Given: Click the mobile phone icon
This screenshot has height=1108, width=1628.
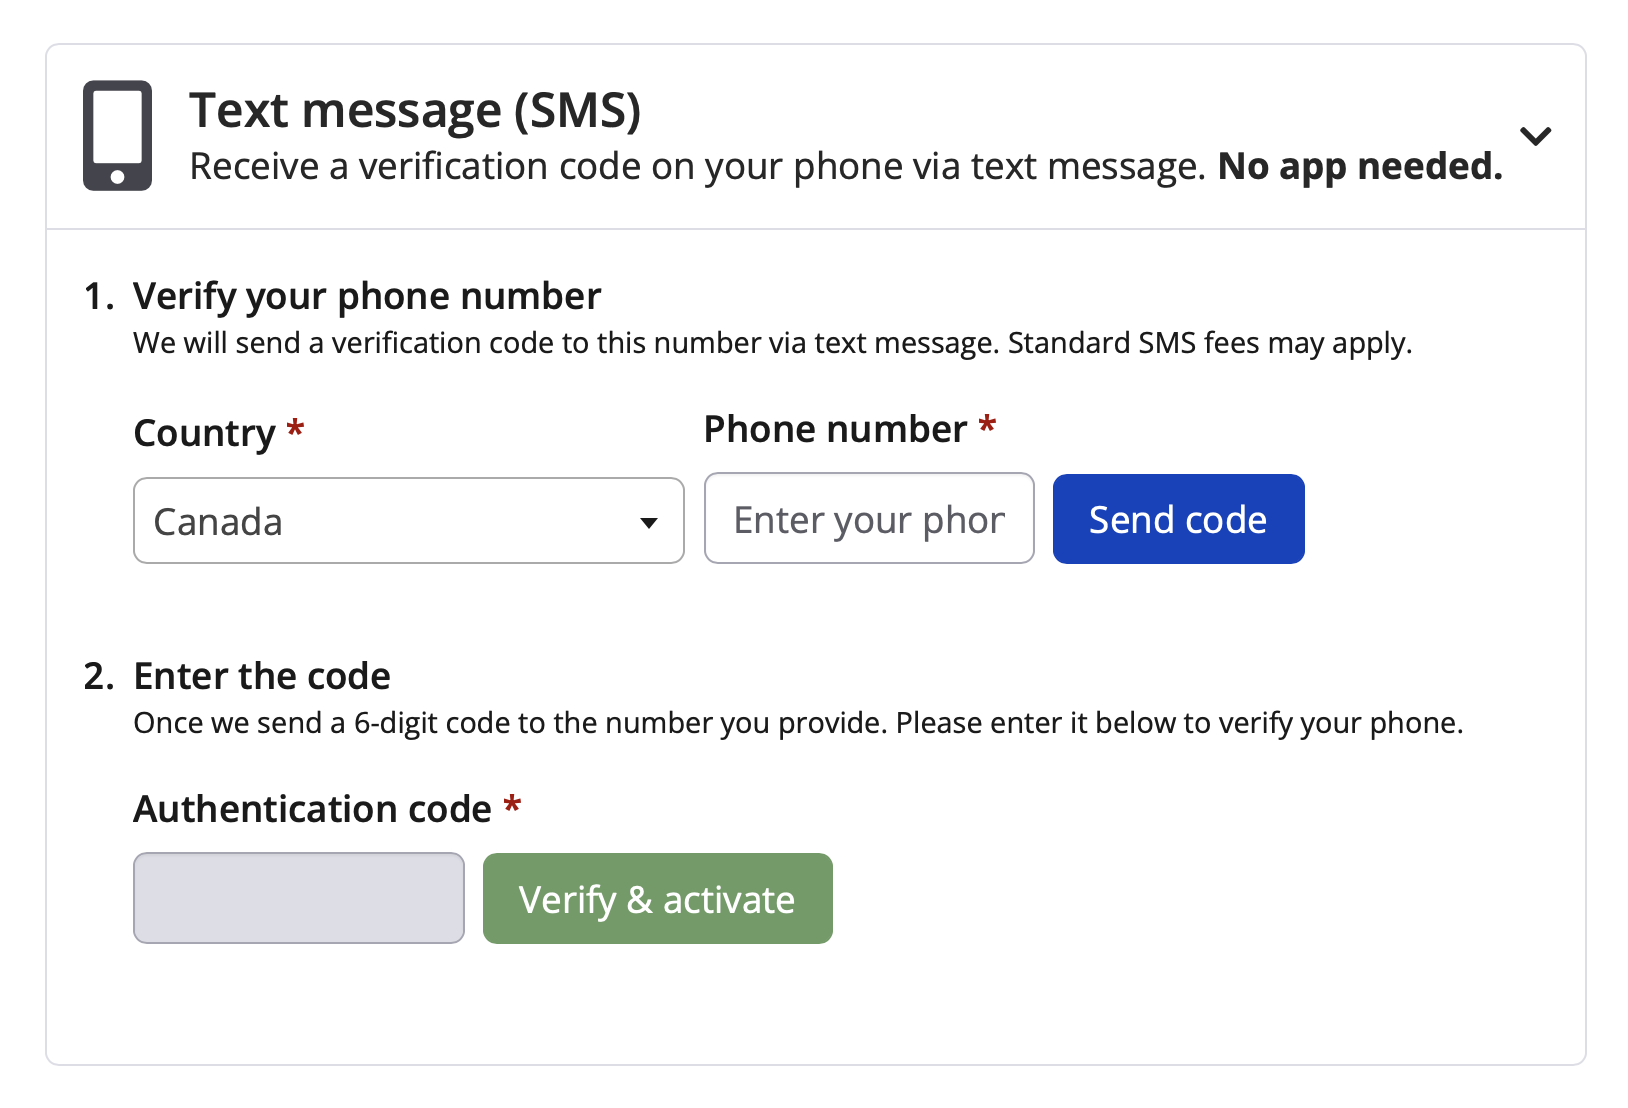Looking at the screenshot, I should [x=117, y=135].
